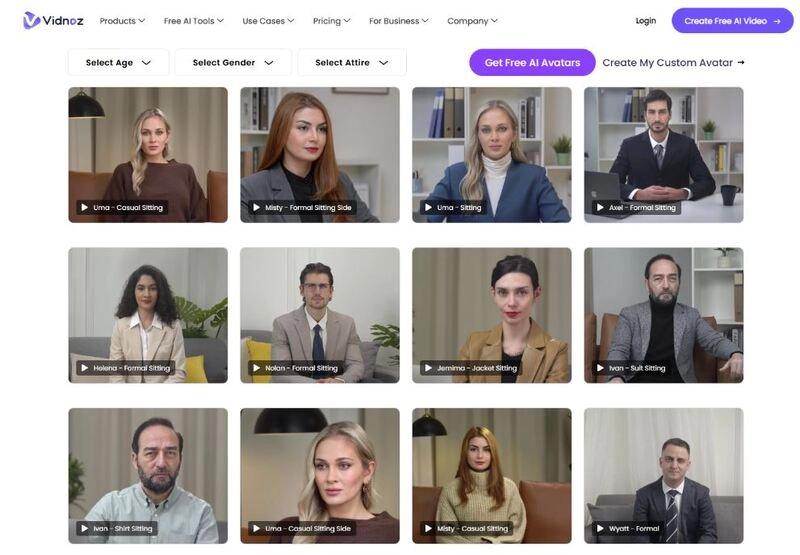The height and width of the screenshot is (555, 800).
Task: Play the Misty - Formal Sitting Side preview
Action: coord(257,208)
